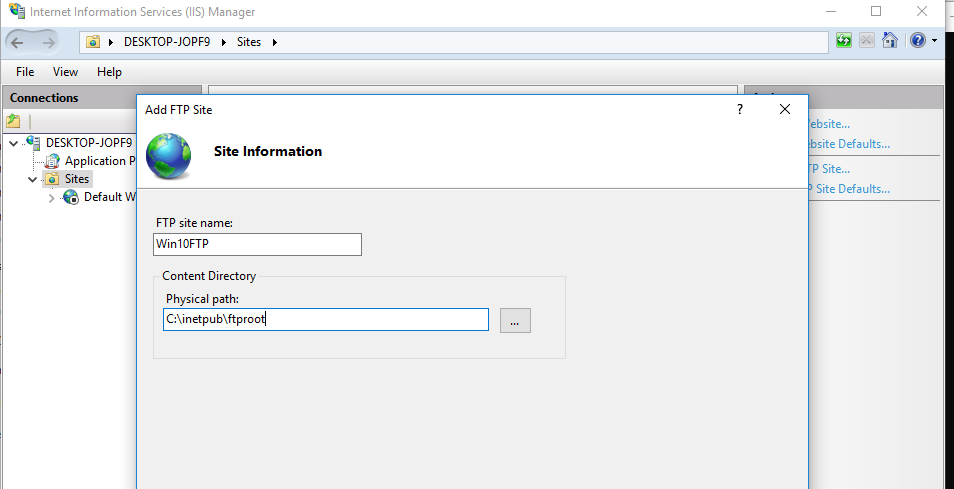Collapse the Sites tree node
Image resolution: width=954 pixels, height=489 pixels.
(x=32, y=180)
